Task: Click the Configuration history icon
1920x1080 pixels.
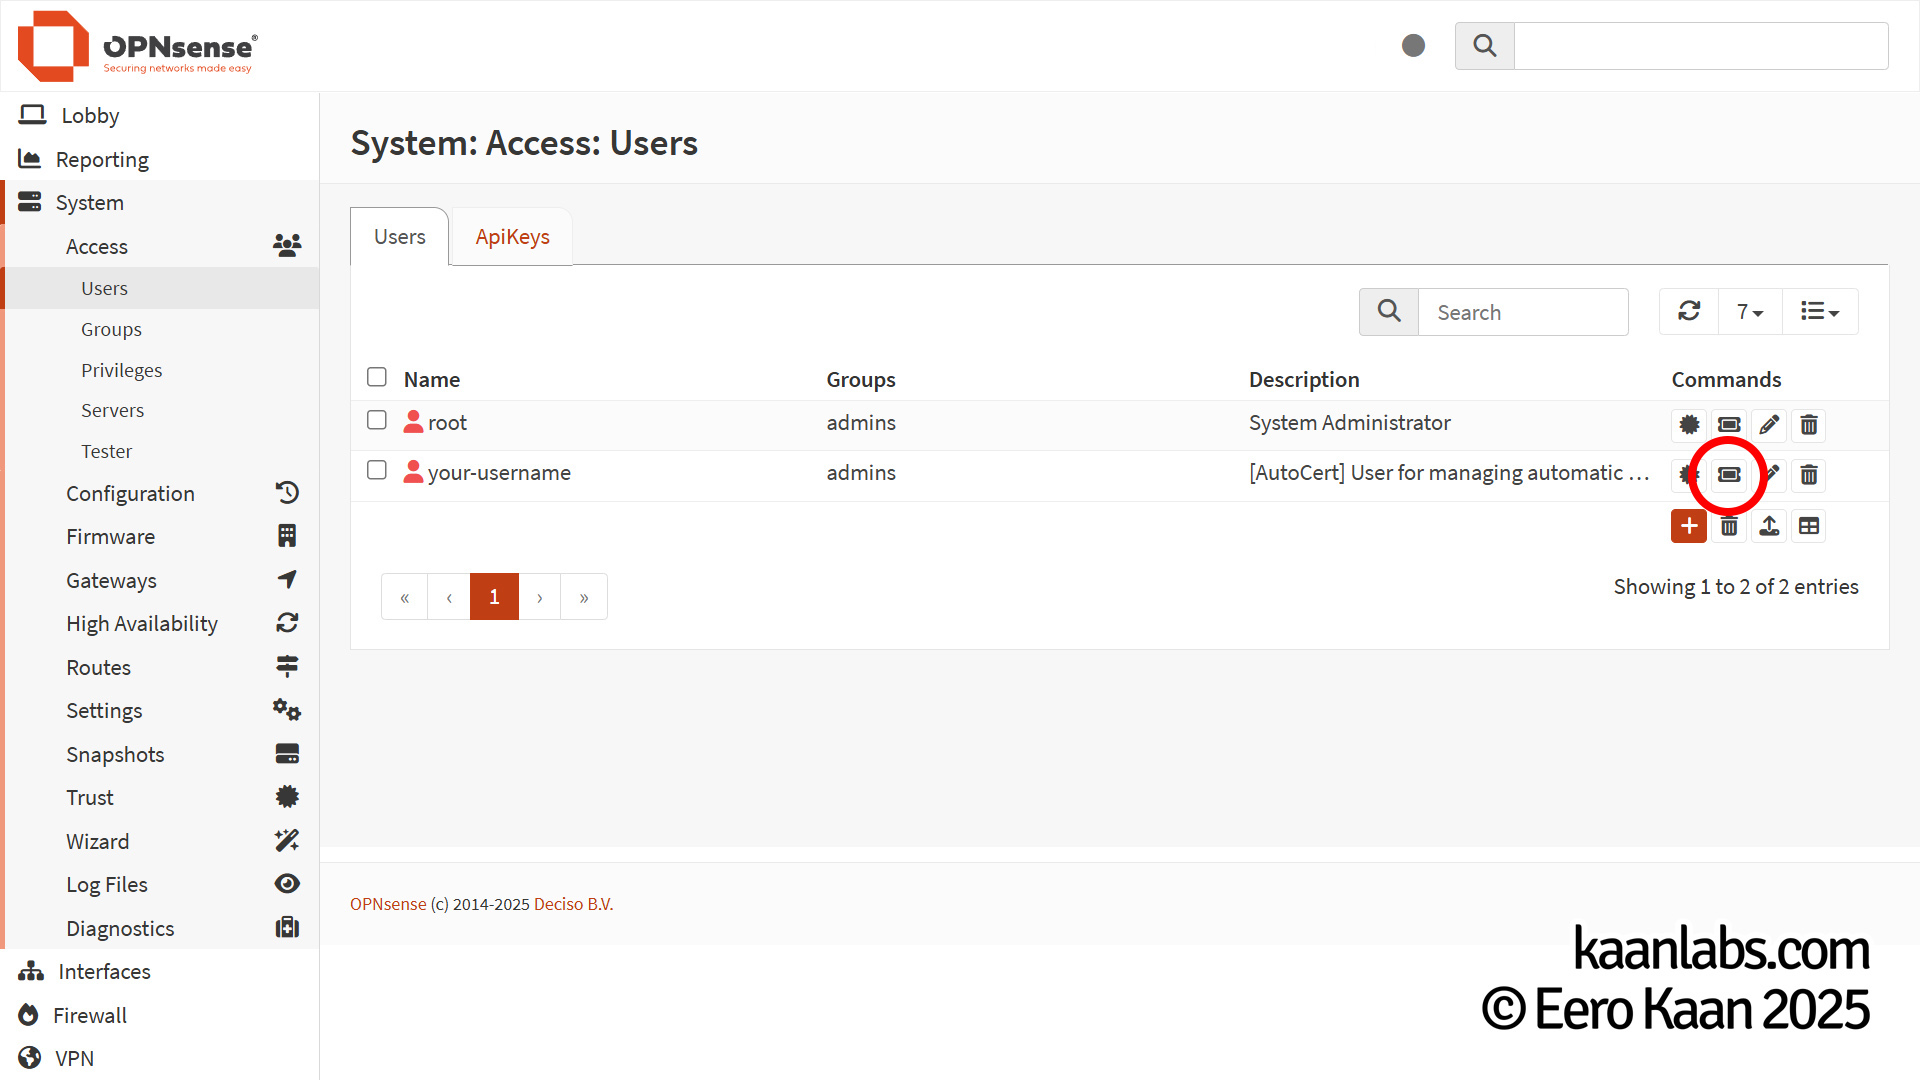Action: [x=287, y=492]
